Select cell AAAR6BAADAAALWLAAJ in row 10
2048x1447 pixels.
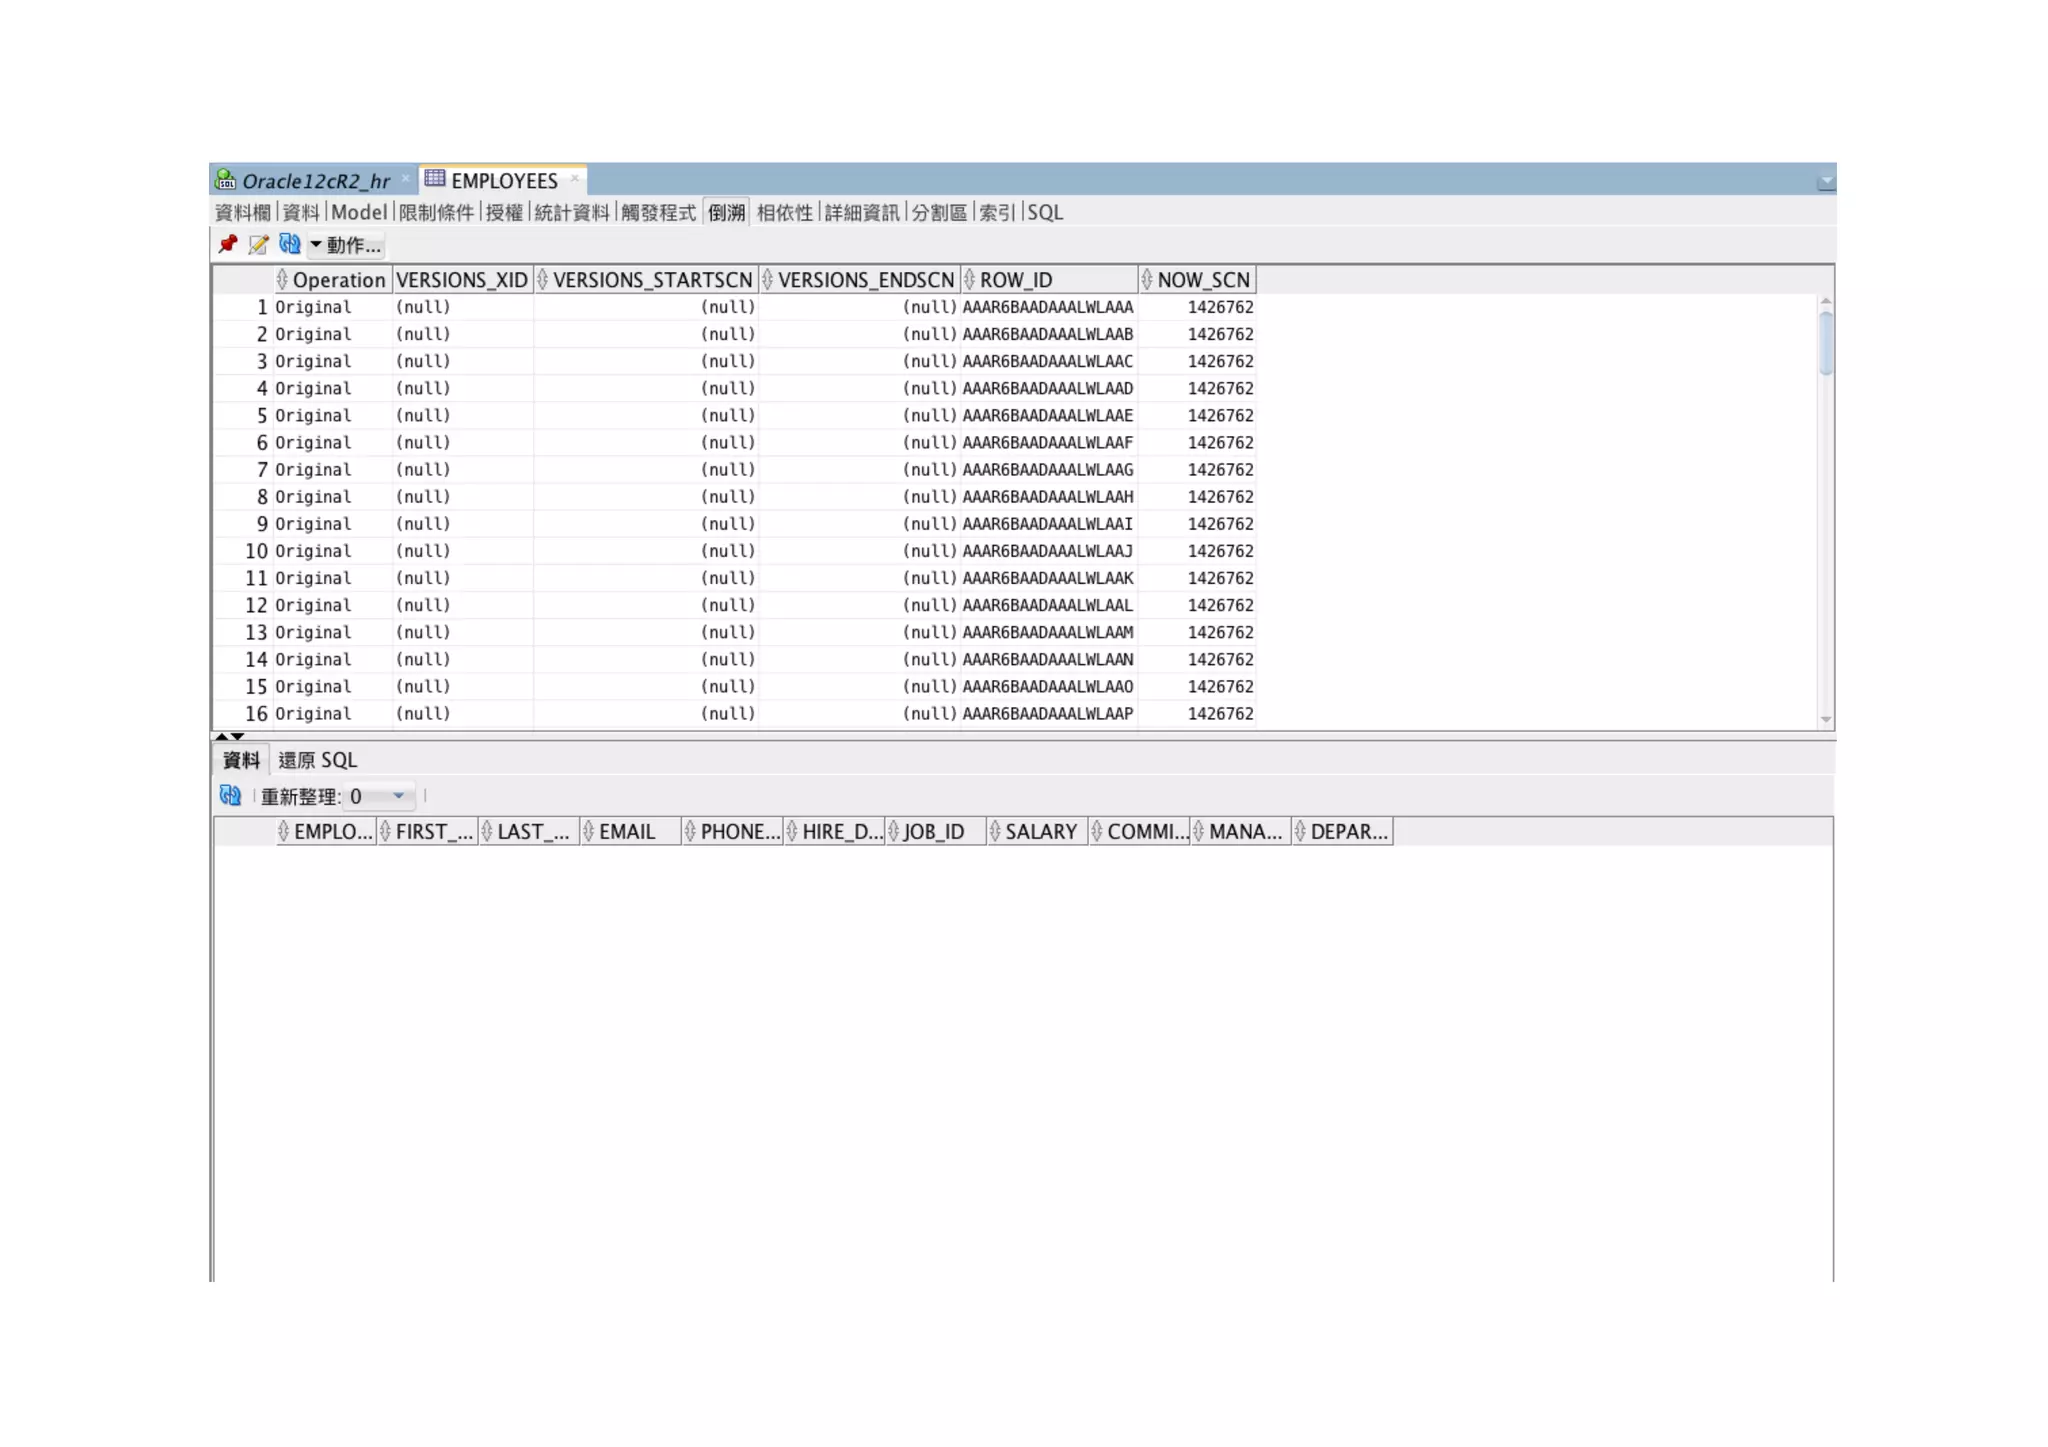[x=1048, y=551]
